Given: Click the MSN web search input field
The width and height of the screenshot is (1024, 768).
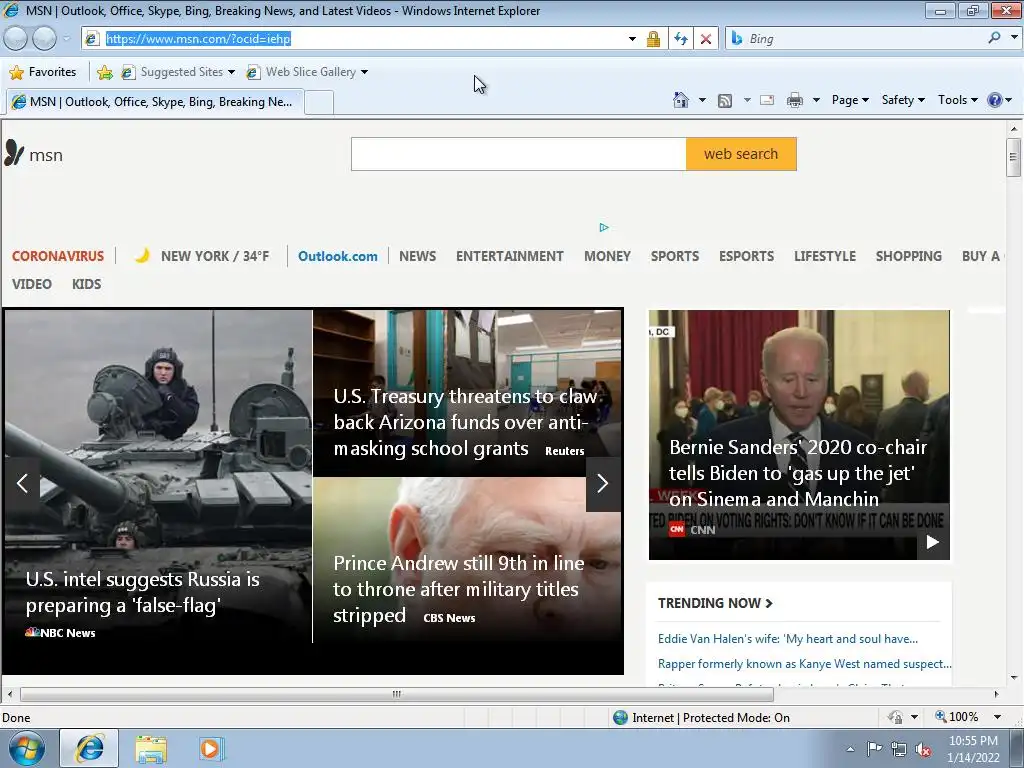Looking at the screenshot, I should 519,154.
